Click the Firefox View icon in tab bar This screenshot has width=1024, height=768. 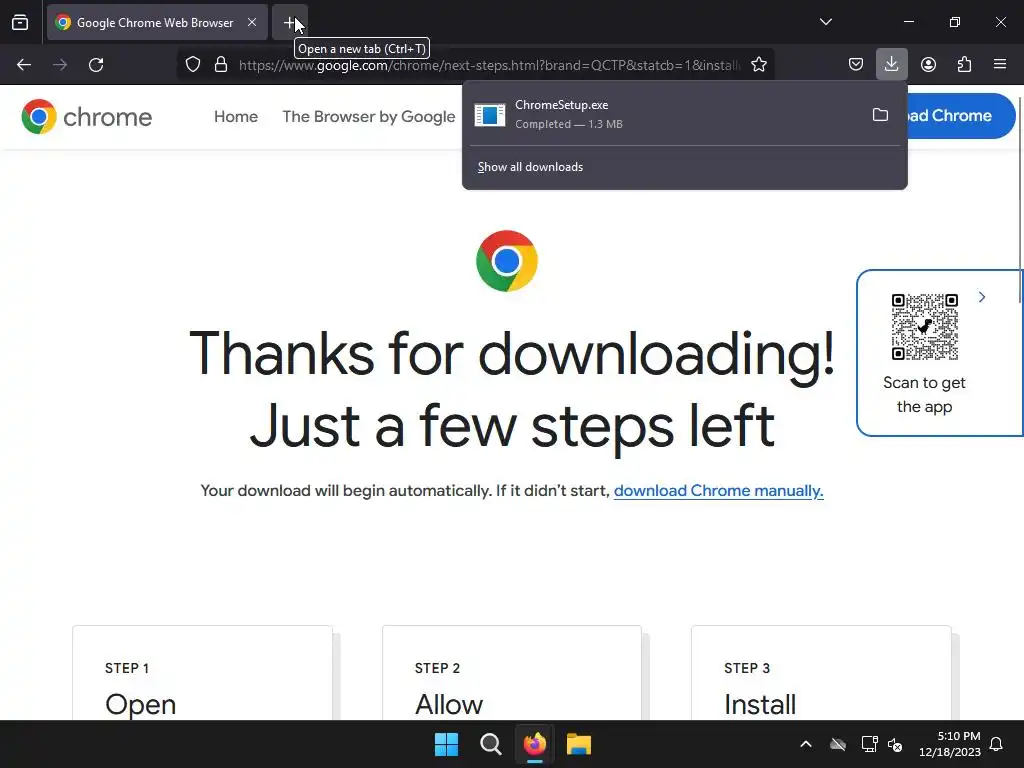20,23
